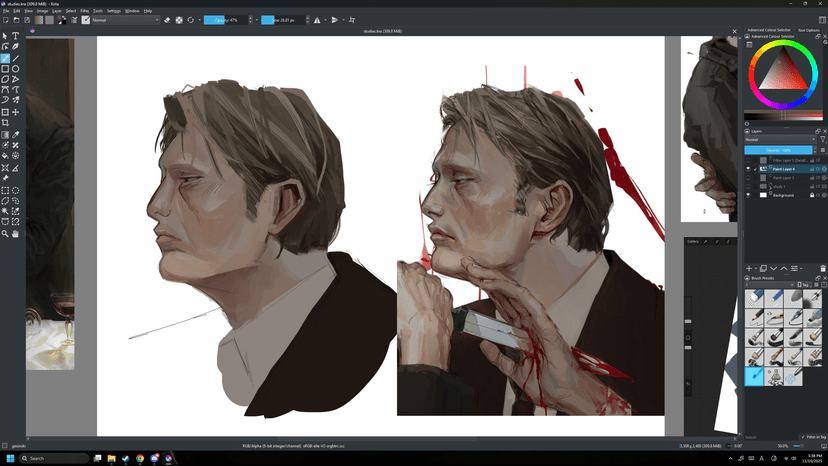Image resolution: width=828 pixels, height=466 pixels.
Task: Open the Filter menu
Action: [84, 10]
